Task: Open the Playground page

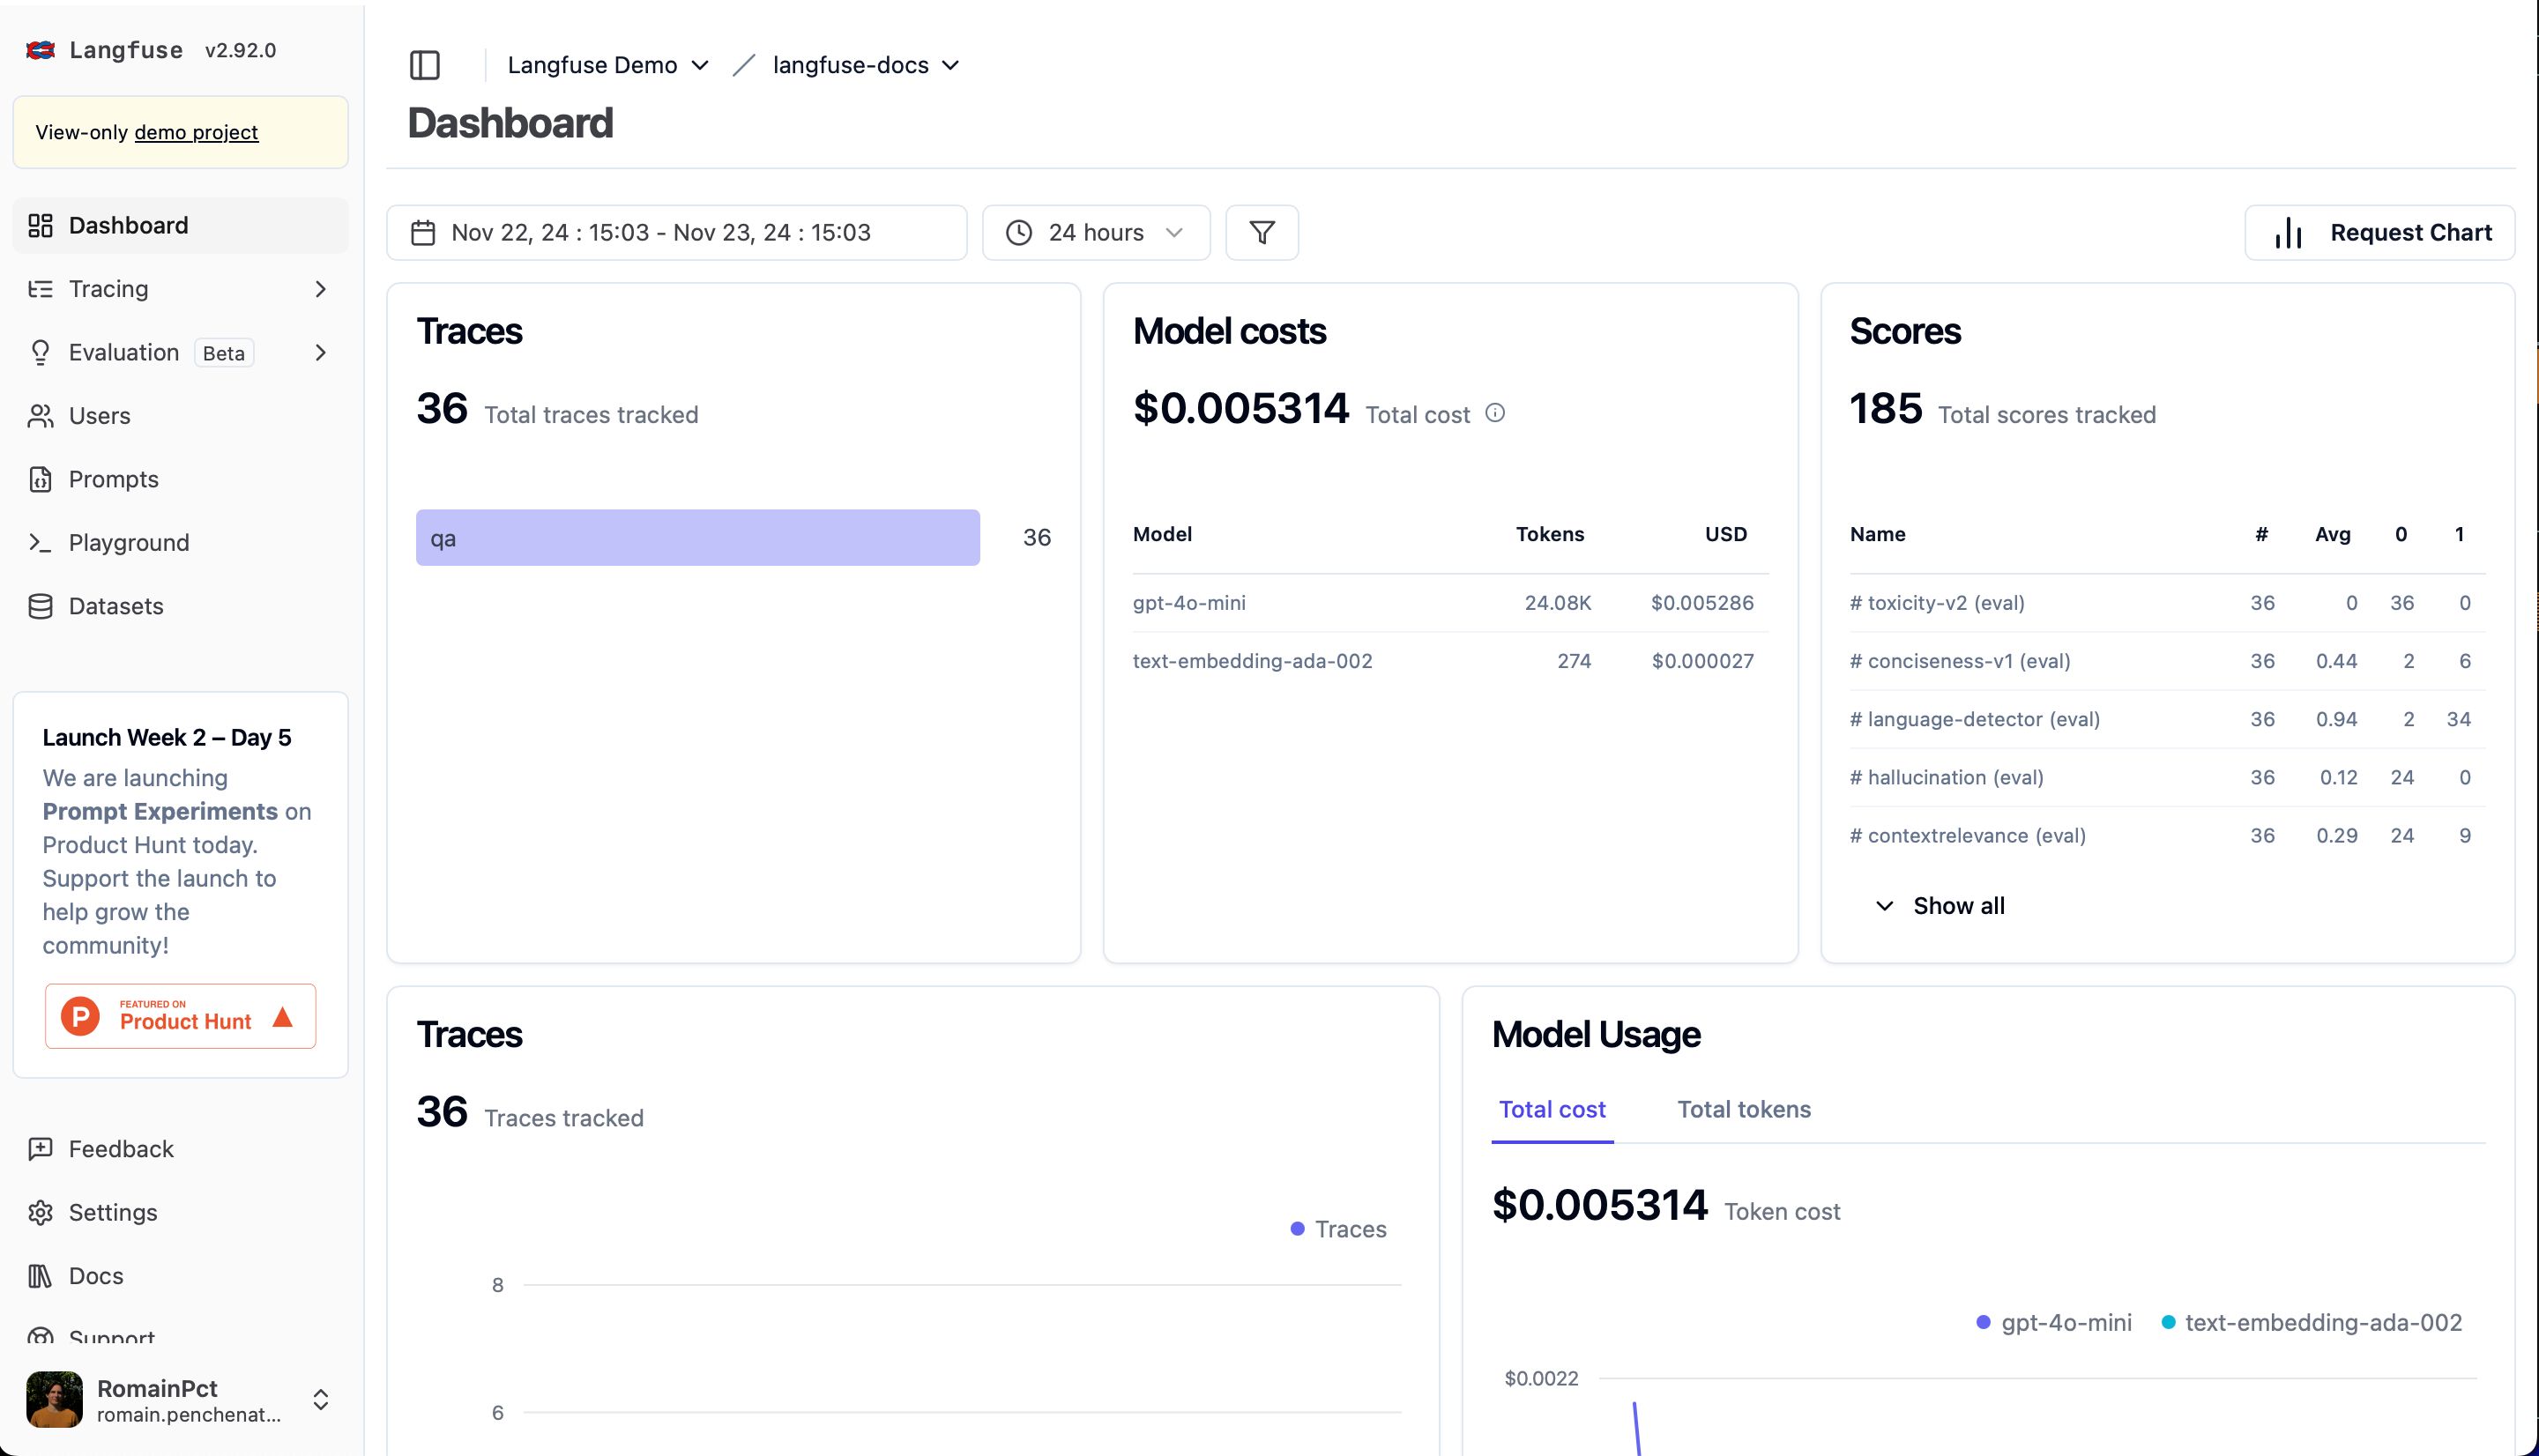Action: pyautogui.click(x=181, y=543)
